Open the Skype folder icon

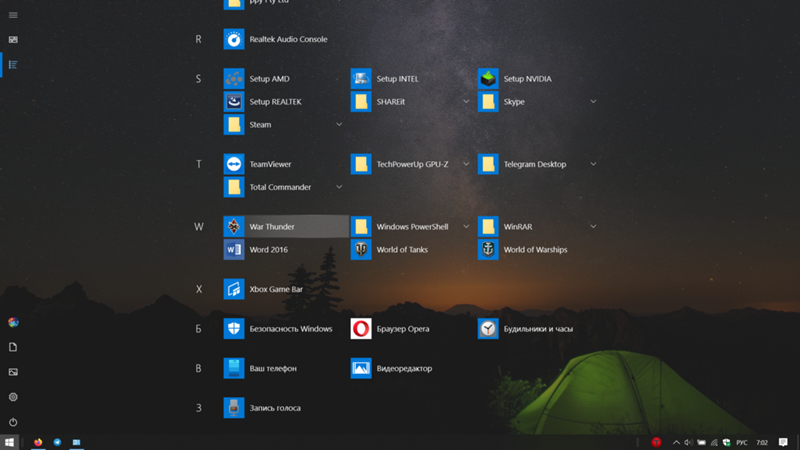coord(488,102)
